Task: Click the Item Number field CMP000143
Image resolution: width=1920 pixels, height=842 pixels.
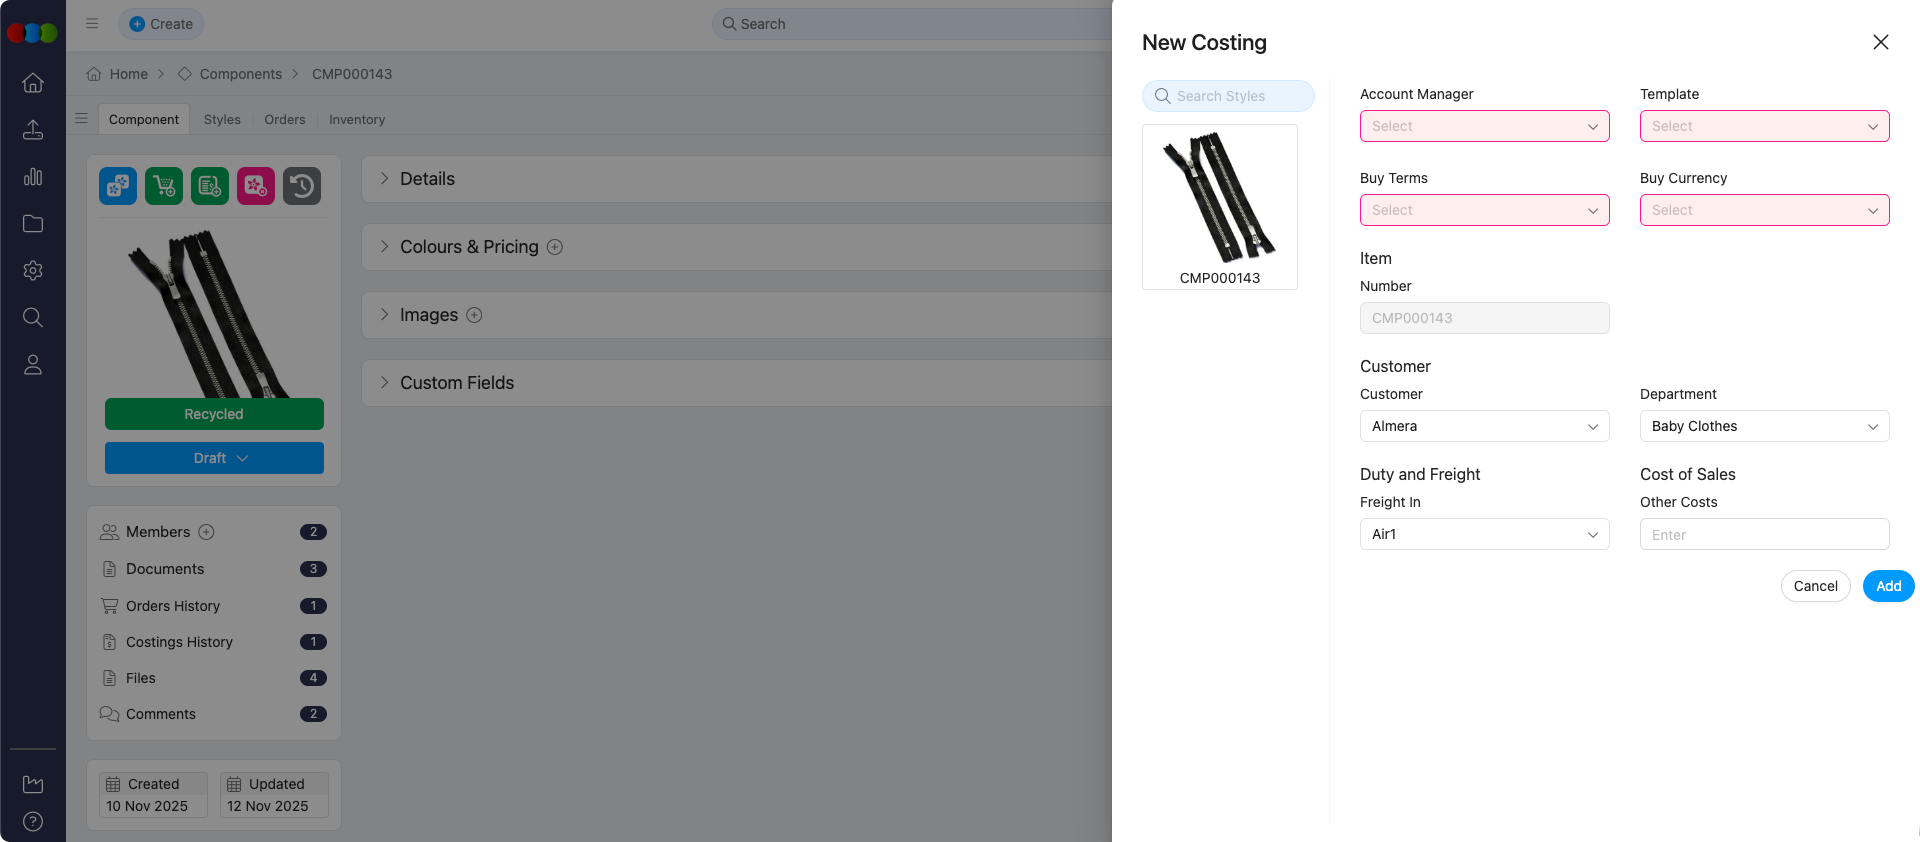Action: coord(1485,318)
